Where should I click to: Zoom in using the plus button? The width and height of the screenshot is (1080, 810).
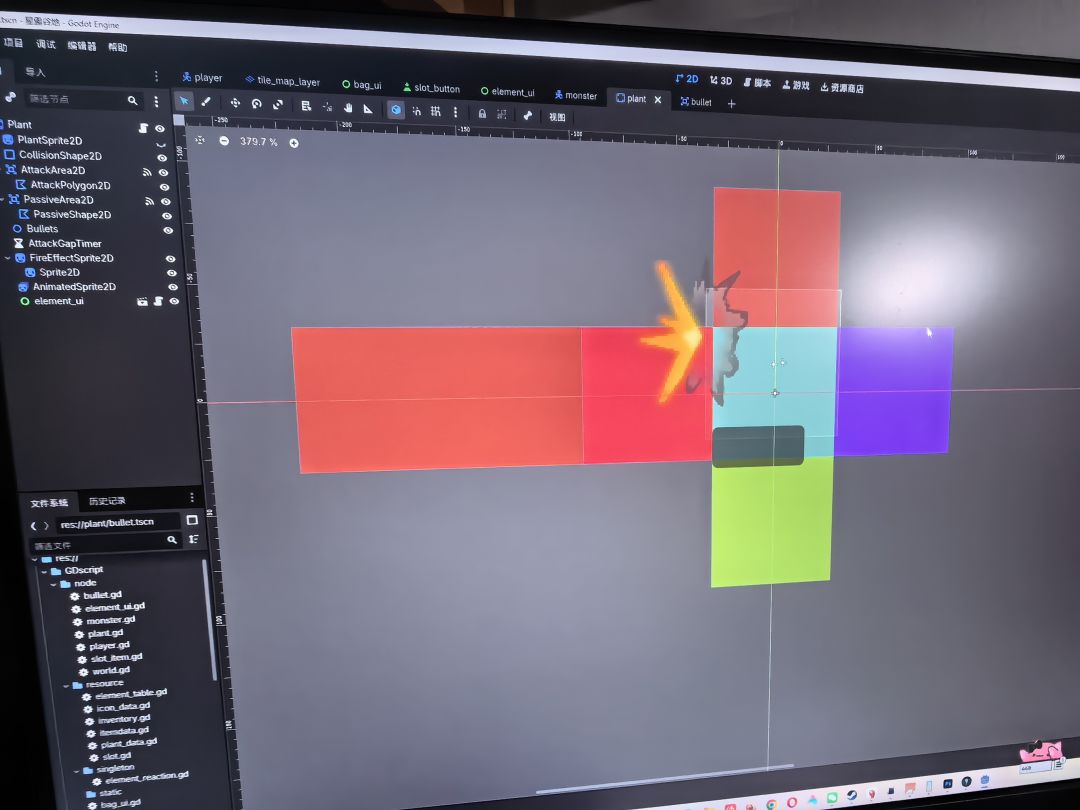294,143
